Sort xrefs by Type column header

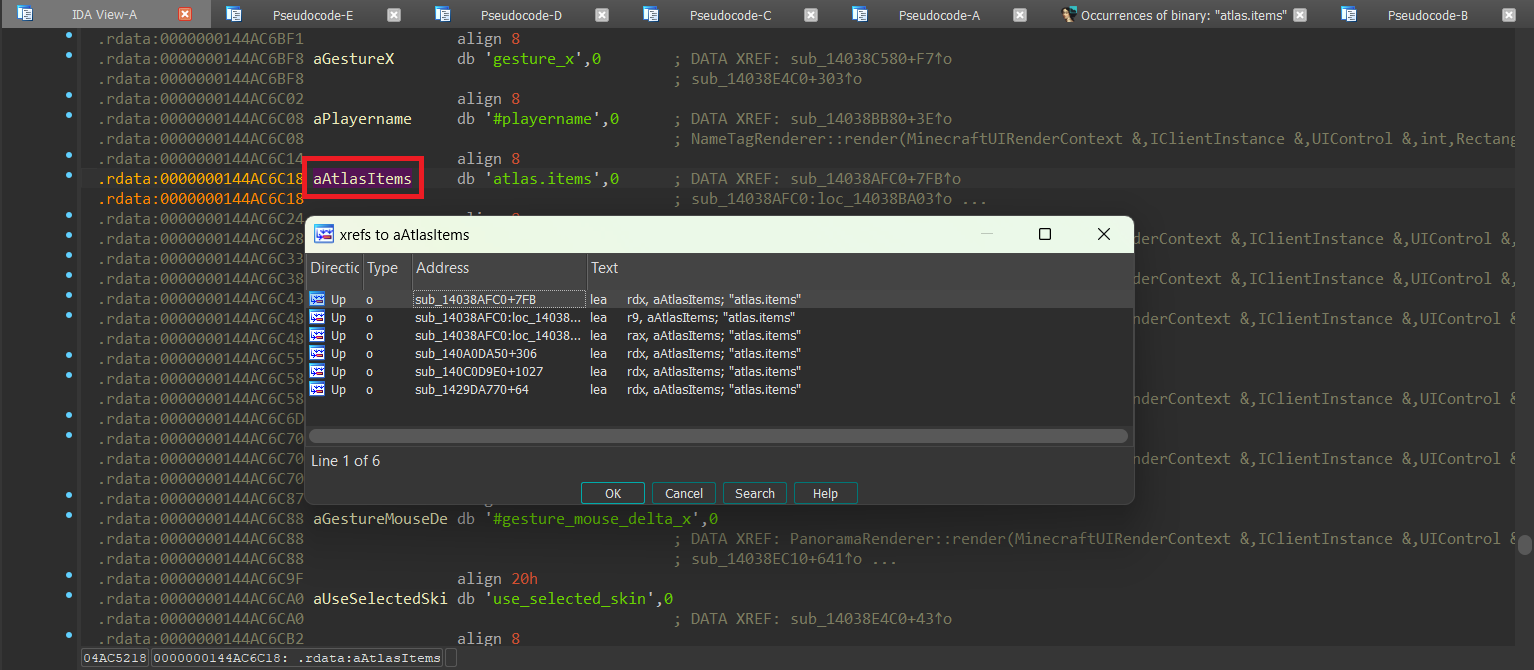(x=387, y=268)
